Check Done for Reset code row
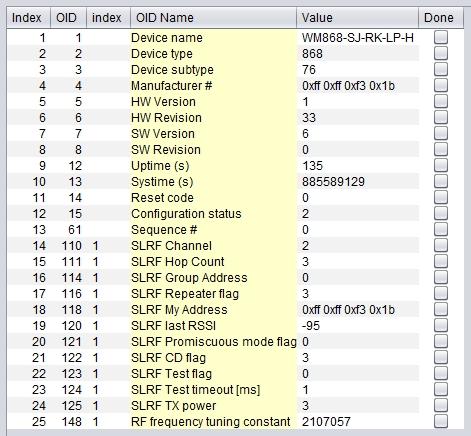471x436 pixels. (x=441, y=197)
